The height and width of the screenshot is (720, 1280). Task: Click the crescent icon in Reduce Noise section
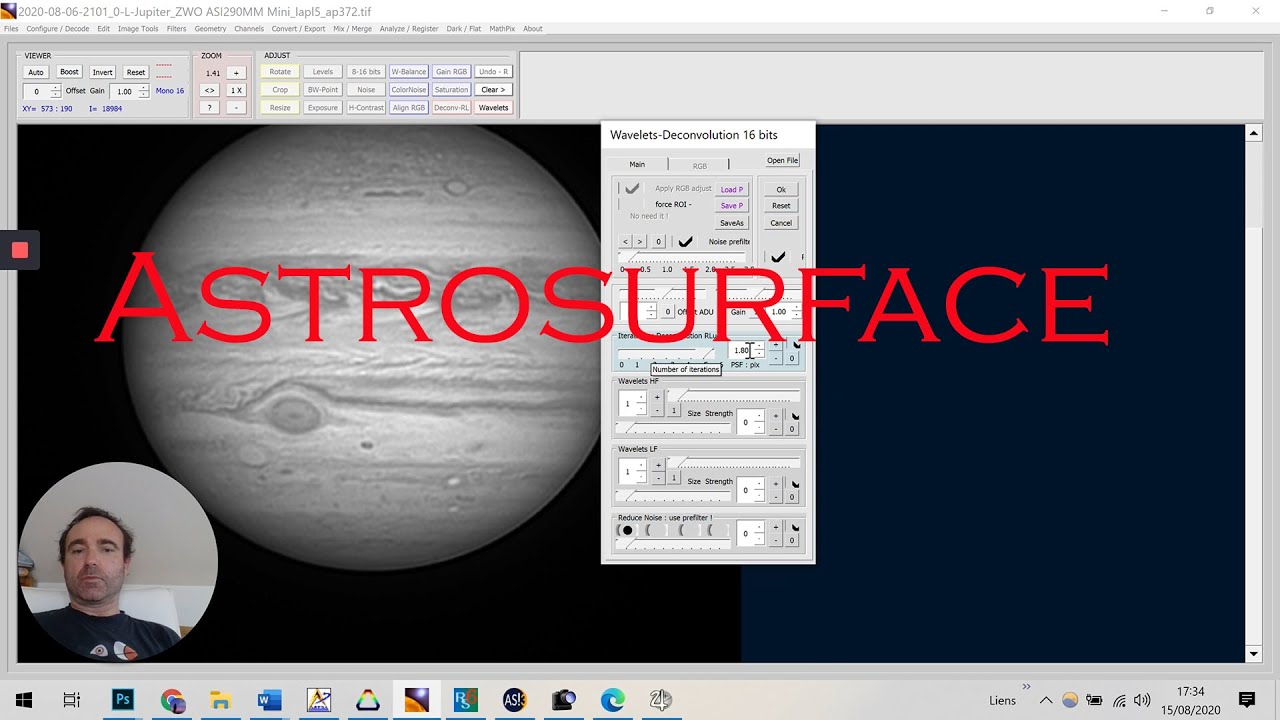[796, 528]
